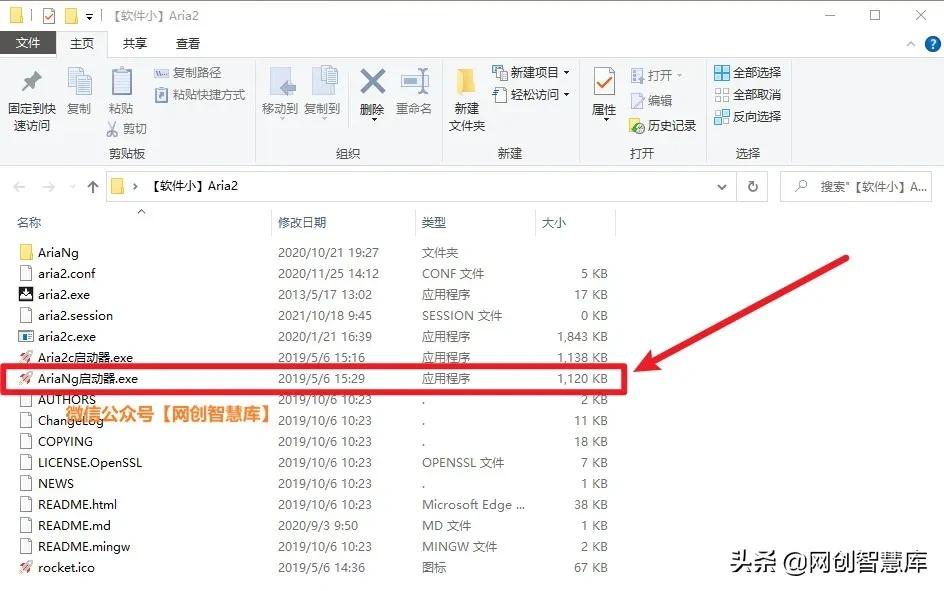The image size is (944, 591).
Task: Open the address bar dropdown chevron
Action: click(x=722, y=186)
